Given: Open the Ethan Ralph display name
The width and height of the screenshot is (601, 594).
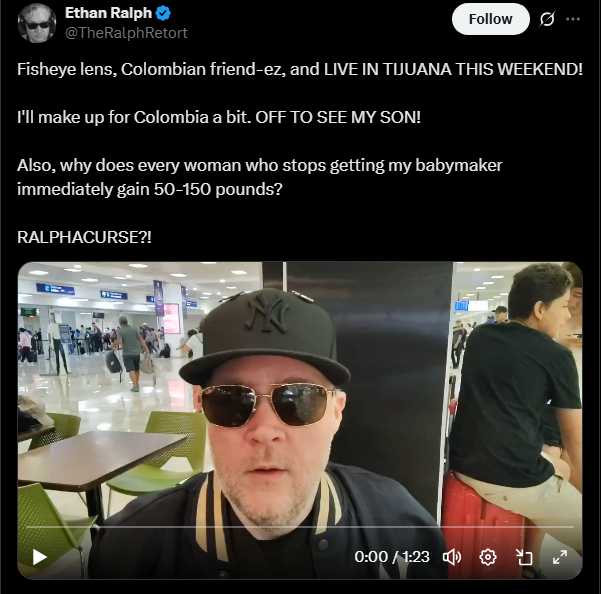Looking at the screenshot, I should click(108, 13).
